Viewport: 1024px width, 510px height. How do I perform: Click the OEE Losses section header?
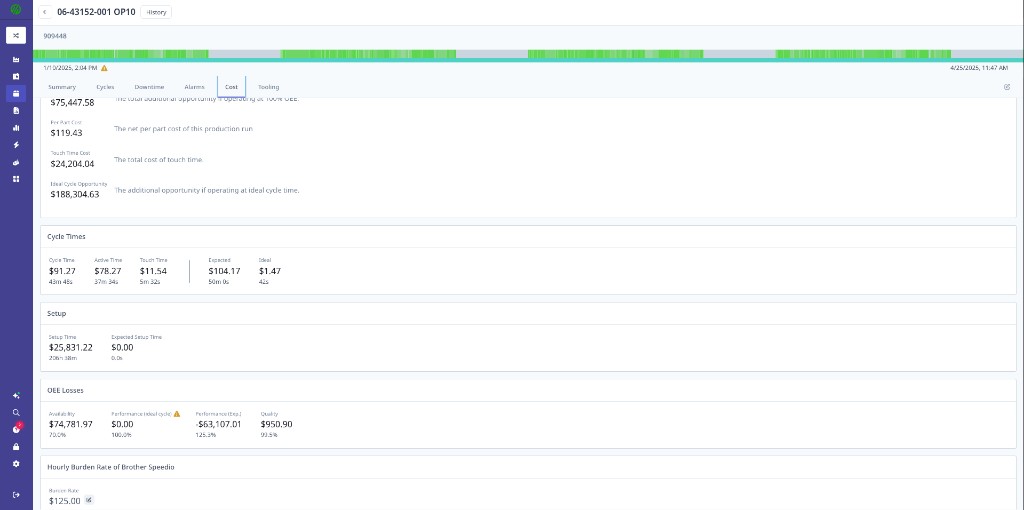pos(65,390)
